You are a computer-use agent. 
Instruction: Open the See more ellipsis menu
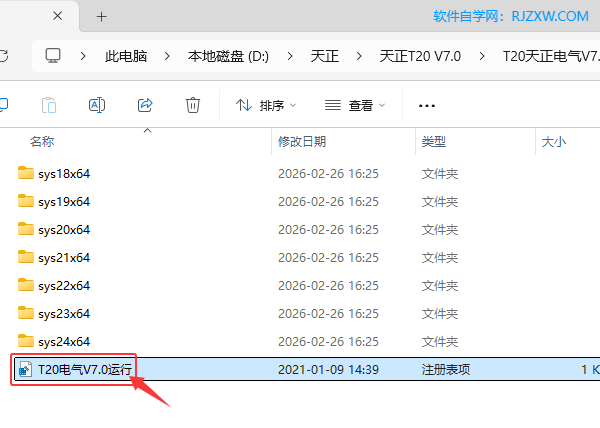pos(427,106)
